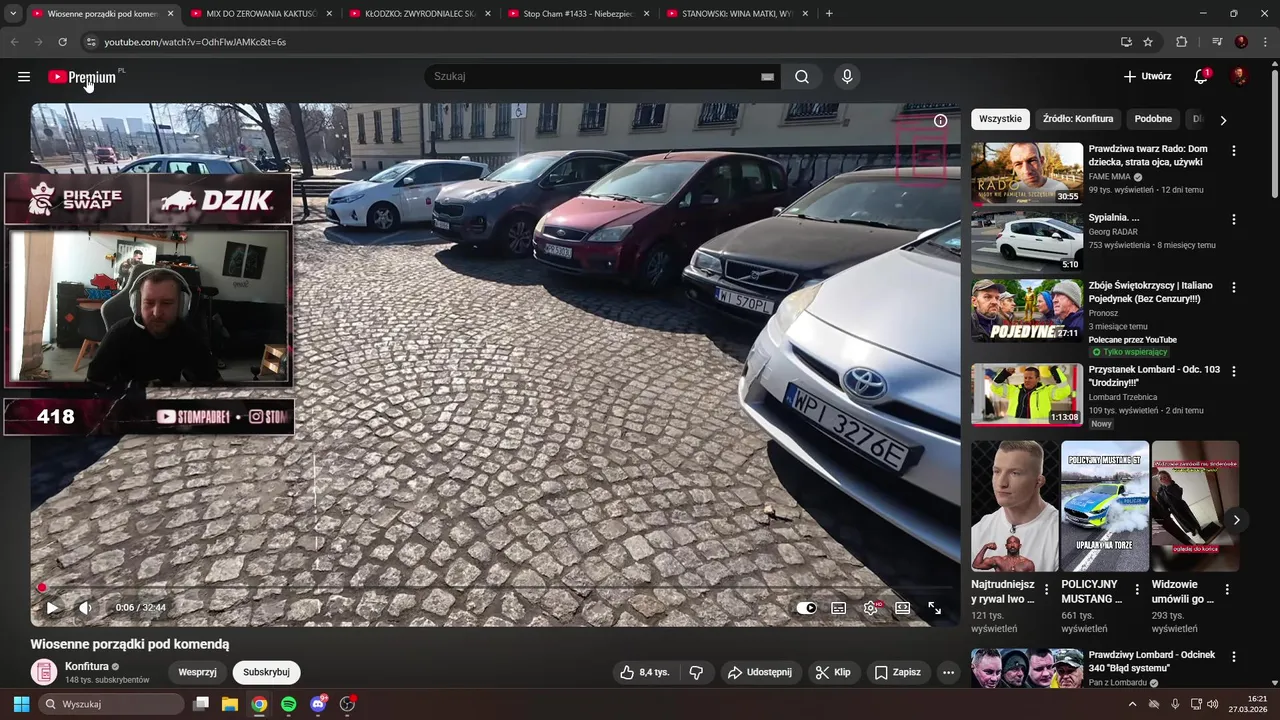Screen dimensions: 1280x720
Task: Show video info card icon
Action: coord(941,121)
